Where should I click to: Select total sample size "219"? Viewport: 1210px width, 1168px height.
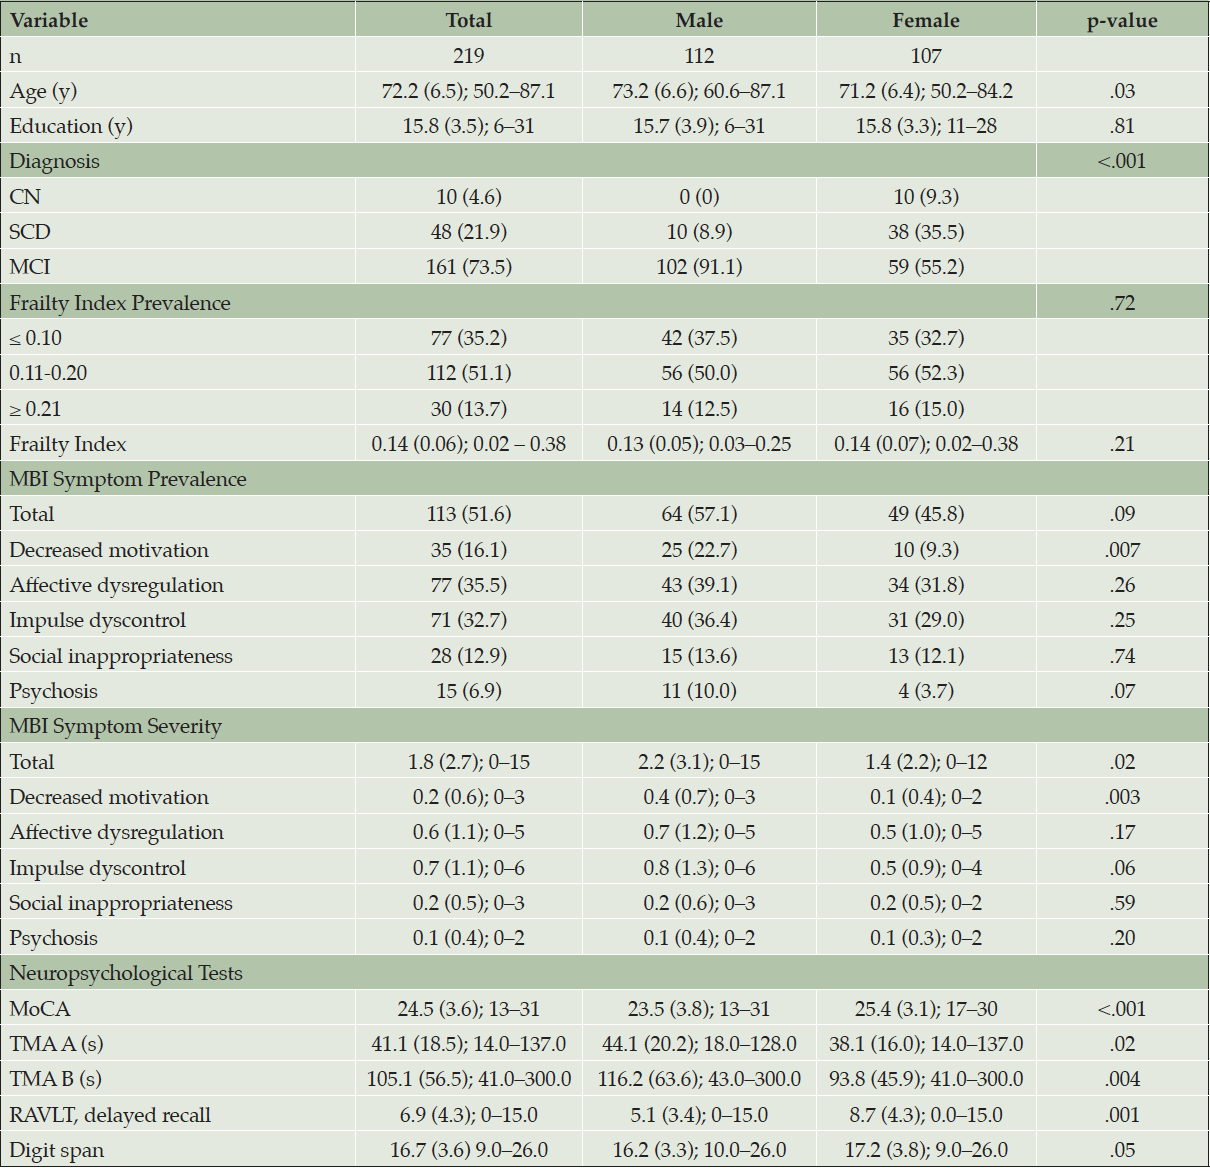pyautogui.click(x=469, y=56)
